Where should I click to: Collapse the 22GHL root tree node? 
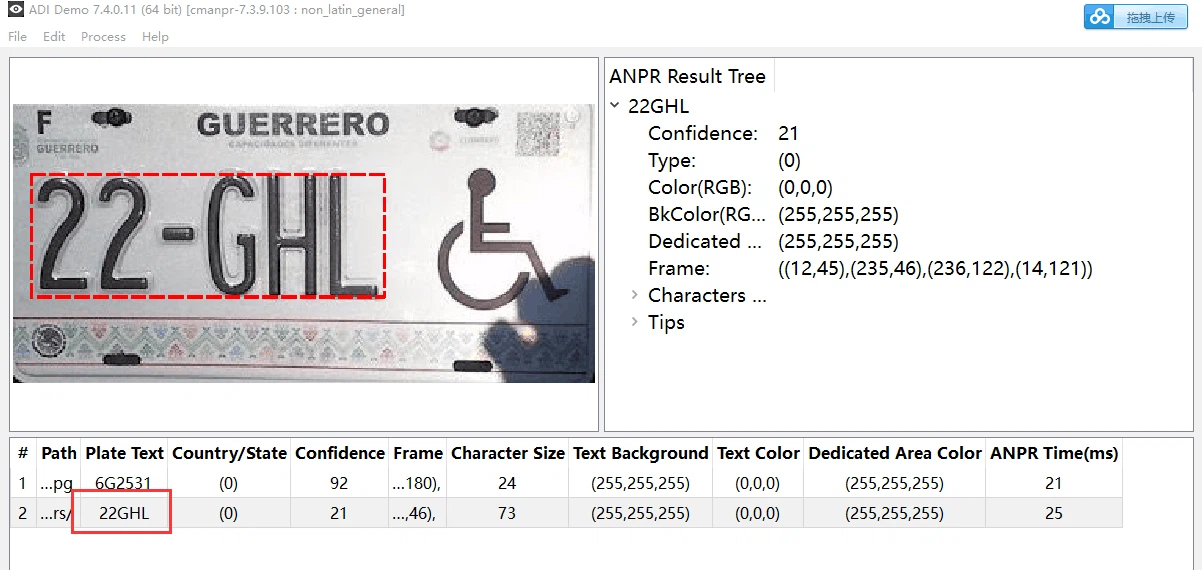pyautogui.click(x=615, y=106)
